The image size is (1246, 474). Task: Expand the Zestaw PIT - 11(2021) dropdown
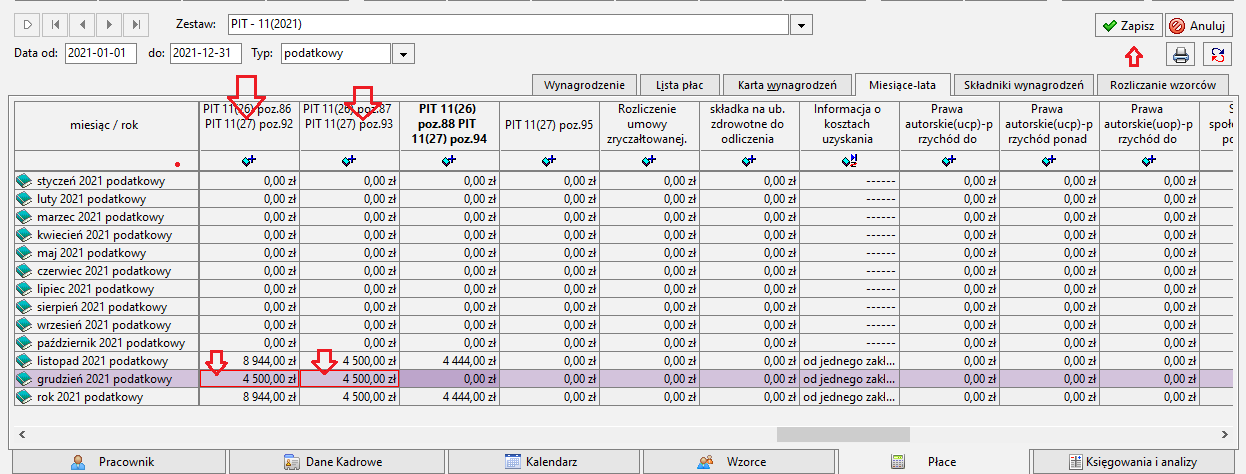click(x=803, y=23)
